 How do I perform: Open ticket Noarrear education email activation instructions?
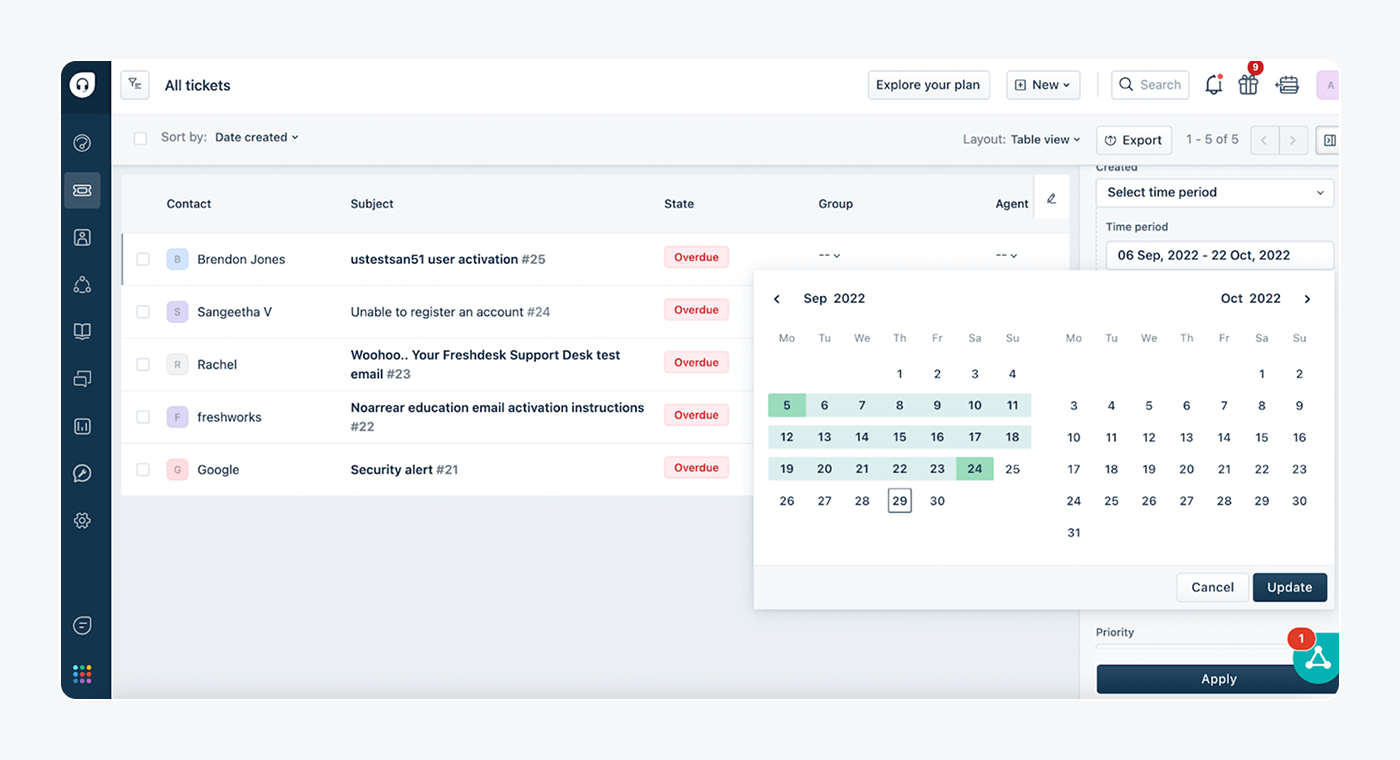497,416
